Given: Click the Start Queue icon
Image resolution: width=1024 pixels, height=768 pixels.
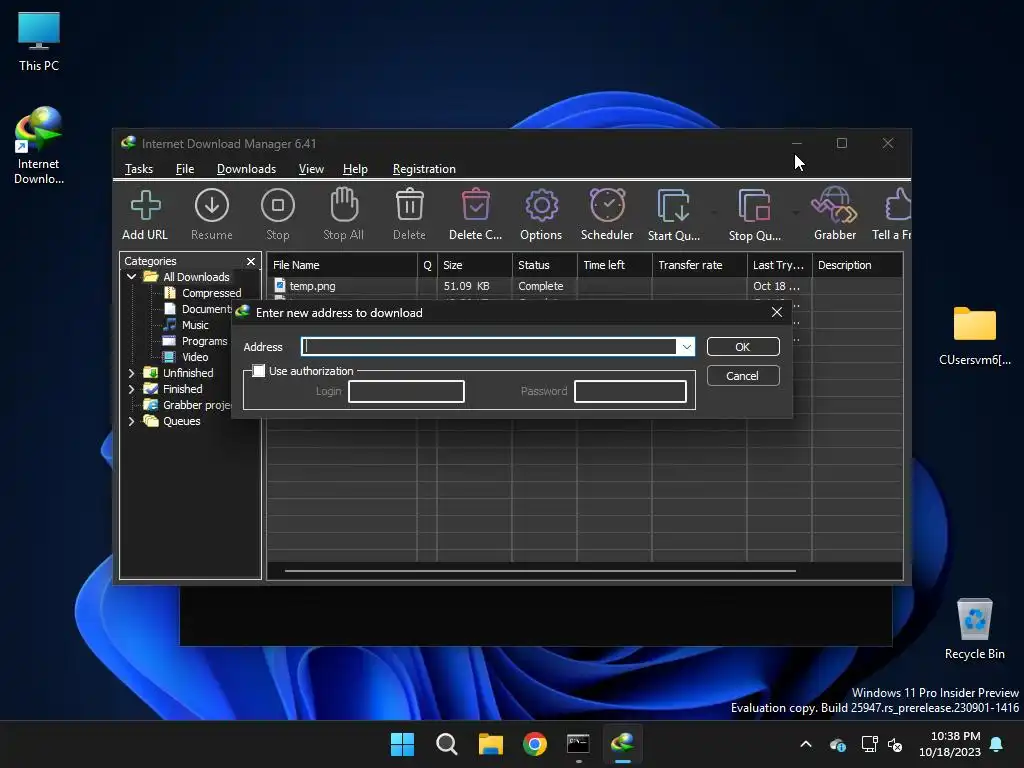Looking at the screenshot, I should tap(673, 206).
